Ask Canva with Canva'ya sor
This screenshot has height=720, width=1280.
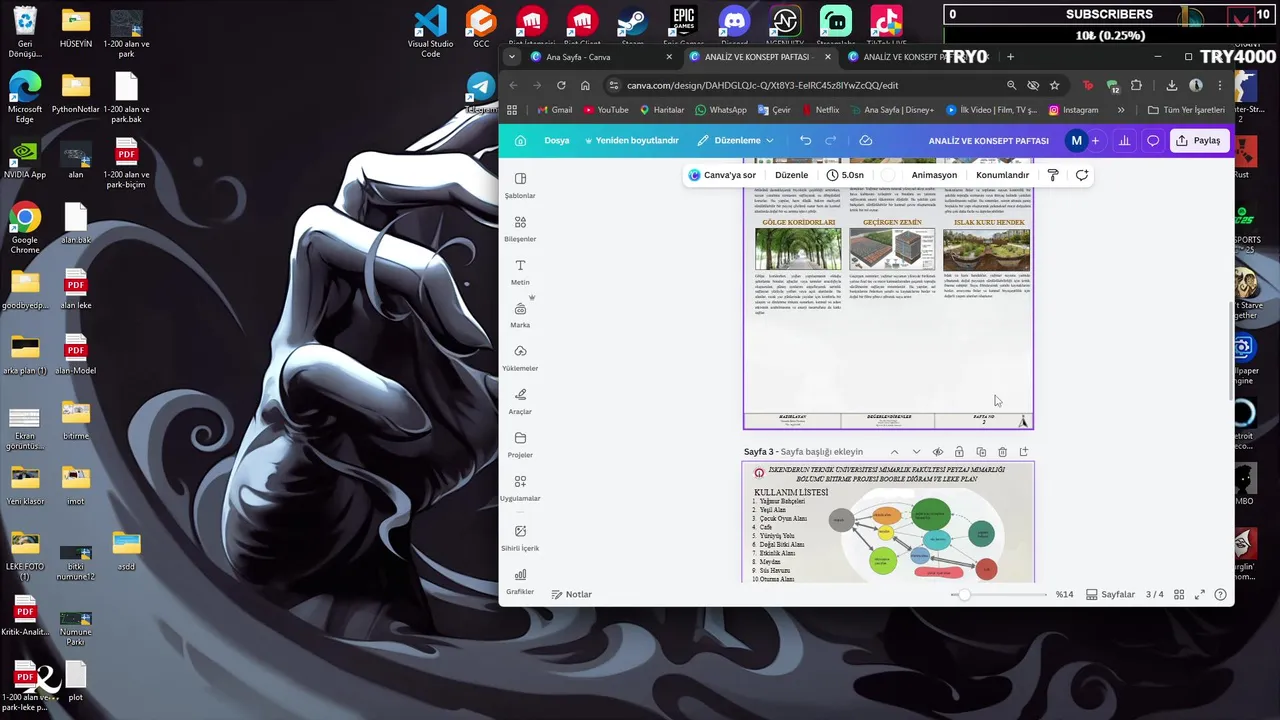coord(723,175)
